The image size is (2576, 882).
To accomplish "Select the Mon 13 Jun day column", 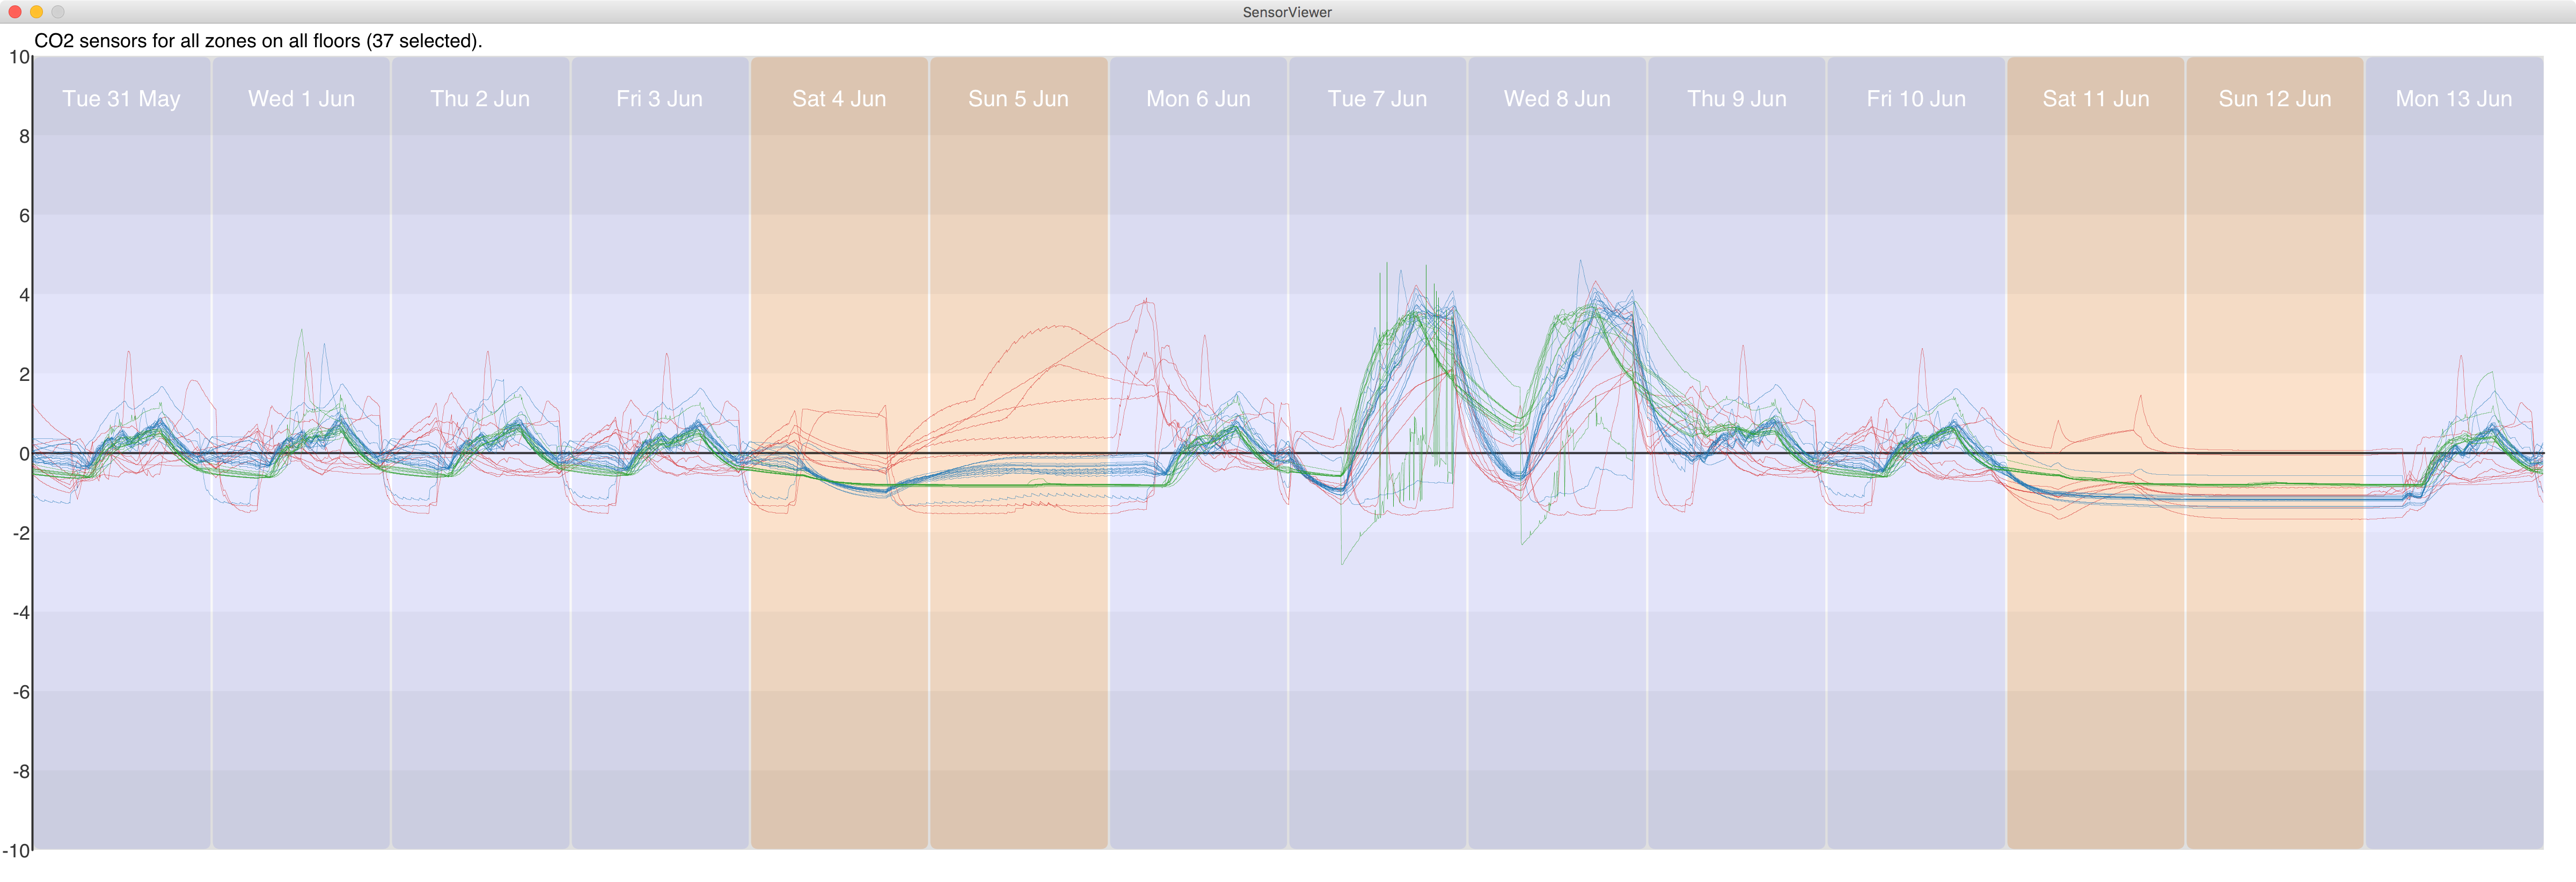I will tap(2454, 452).
